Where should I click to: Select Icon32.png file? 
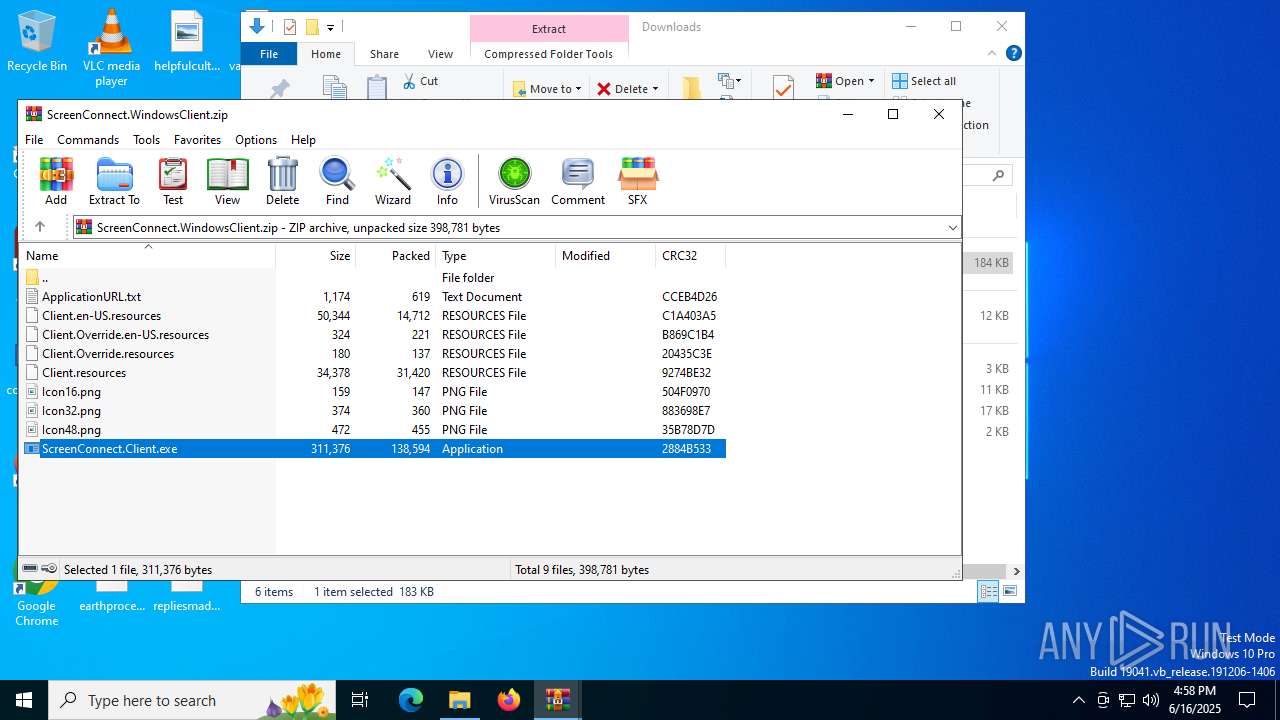[x=374, y=411]
